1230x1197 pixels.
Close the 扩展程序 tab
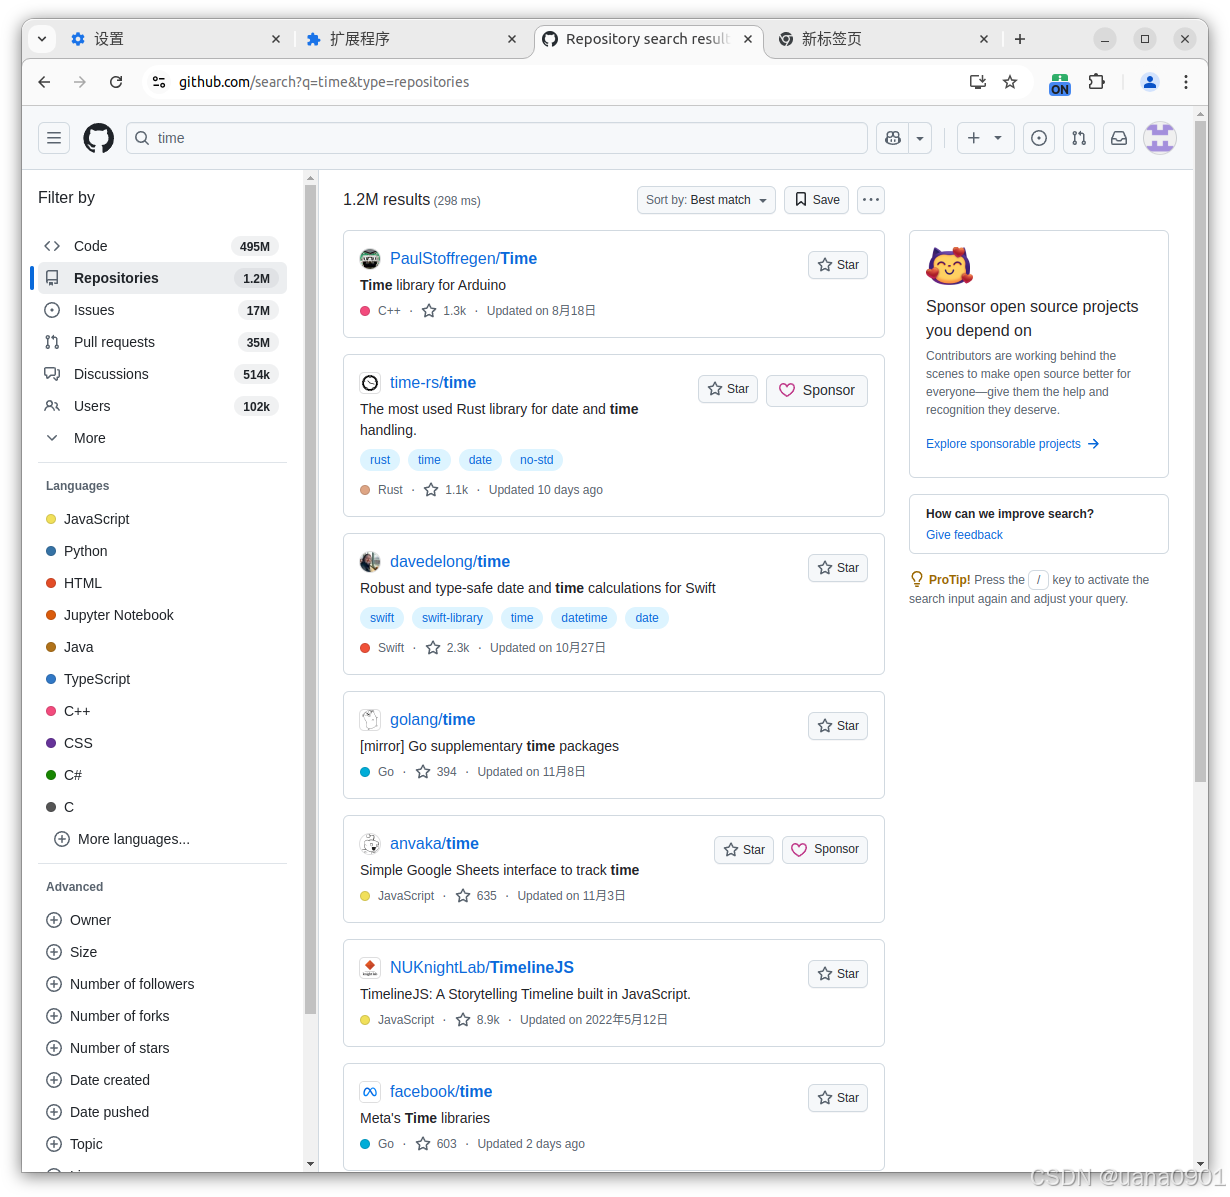tap(512, 39)
